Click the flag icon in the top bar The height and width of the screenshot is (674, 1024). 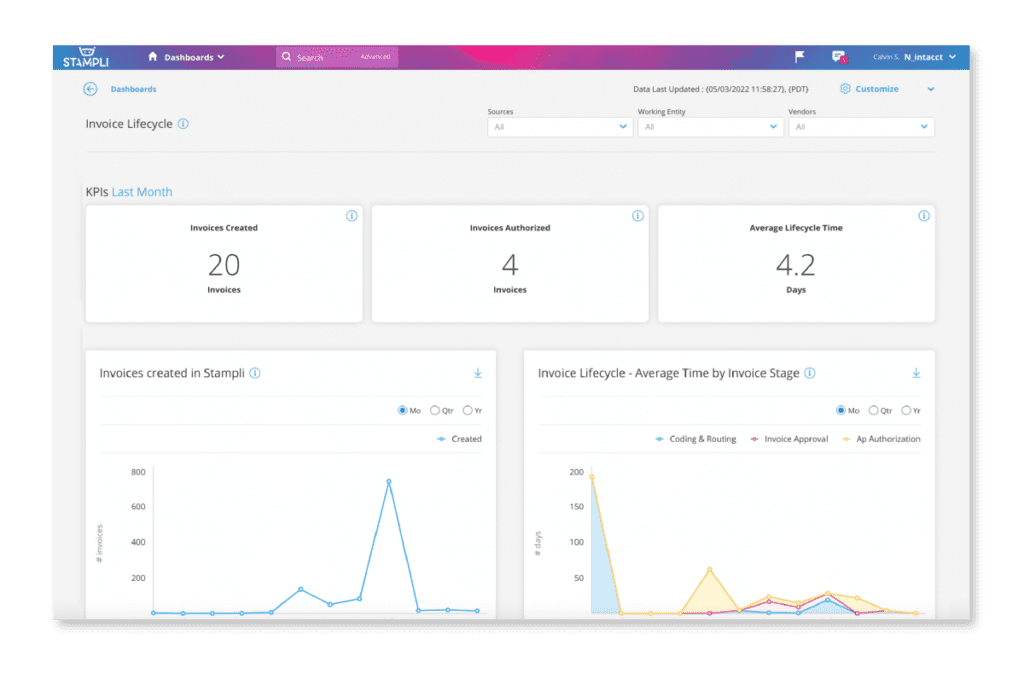(x=798, y=57)
